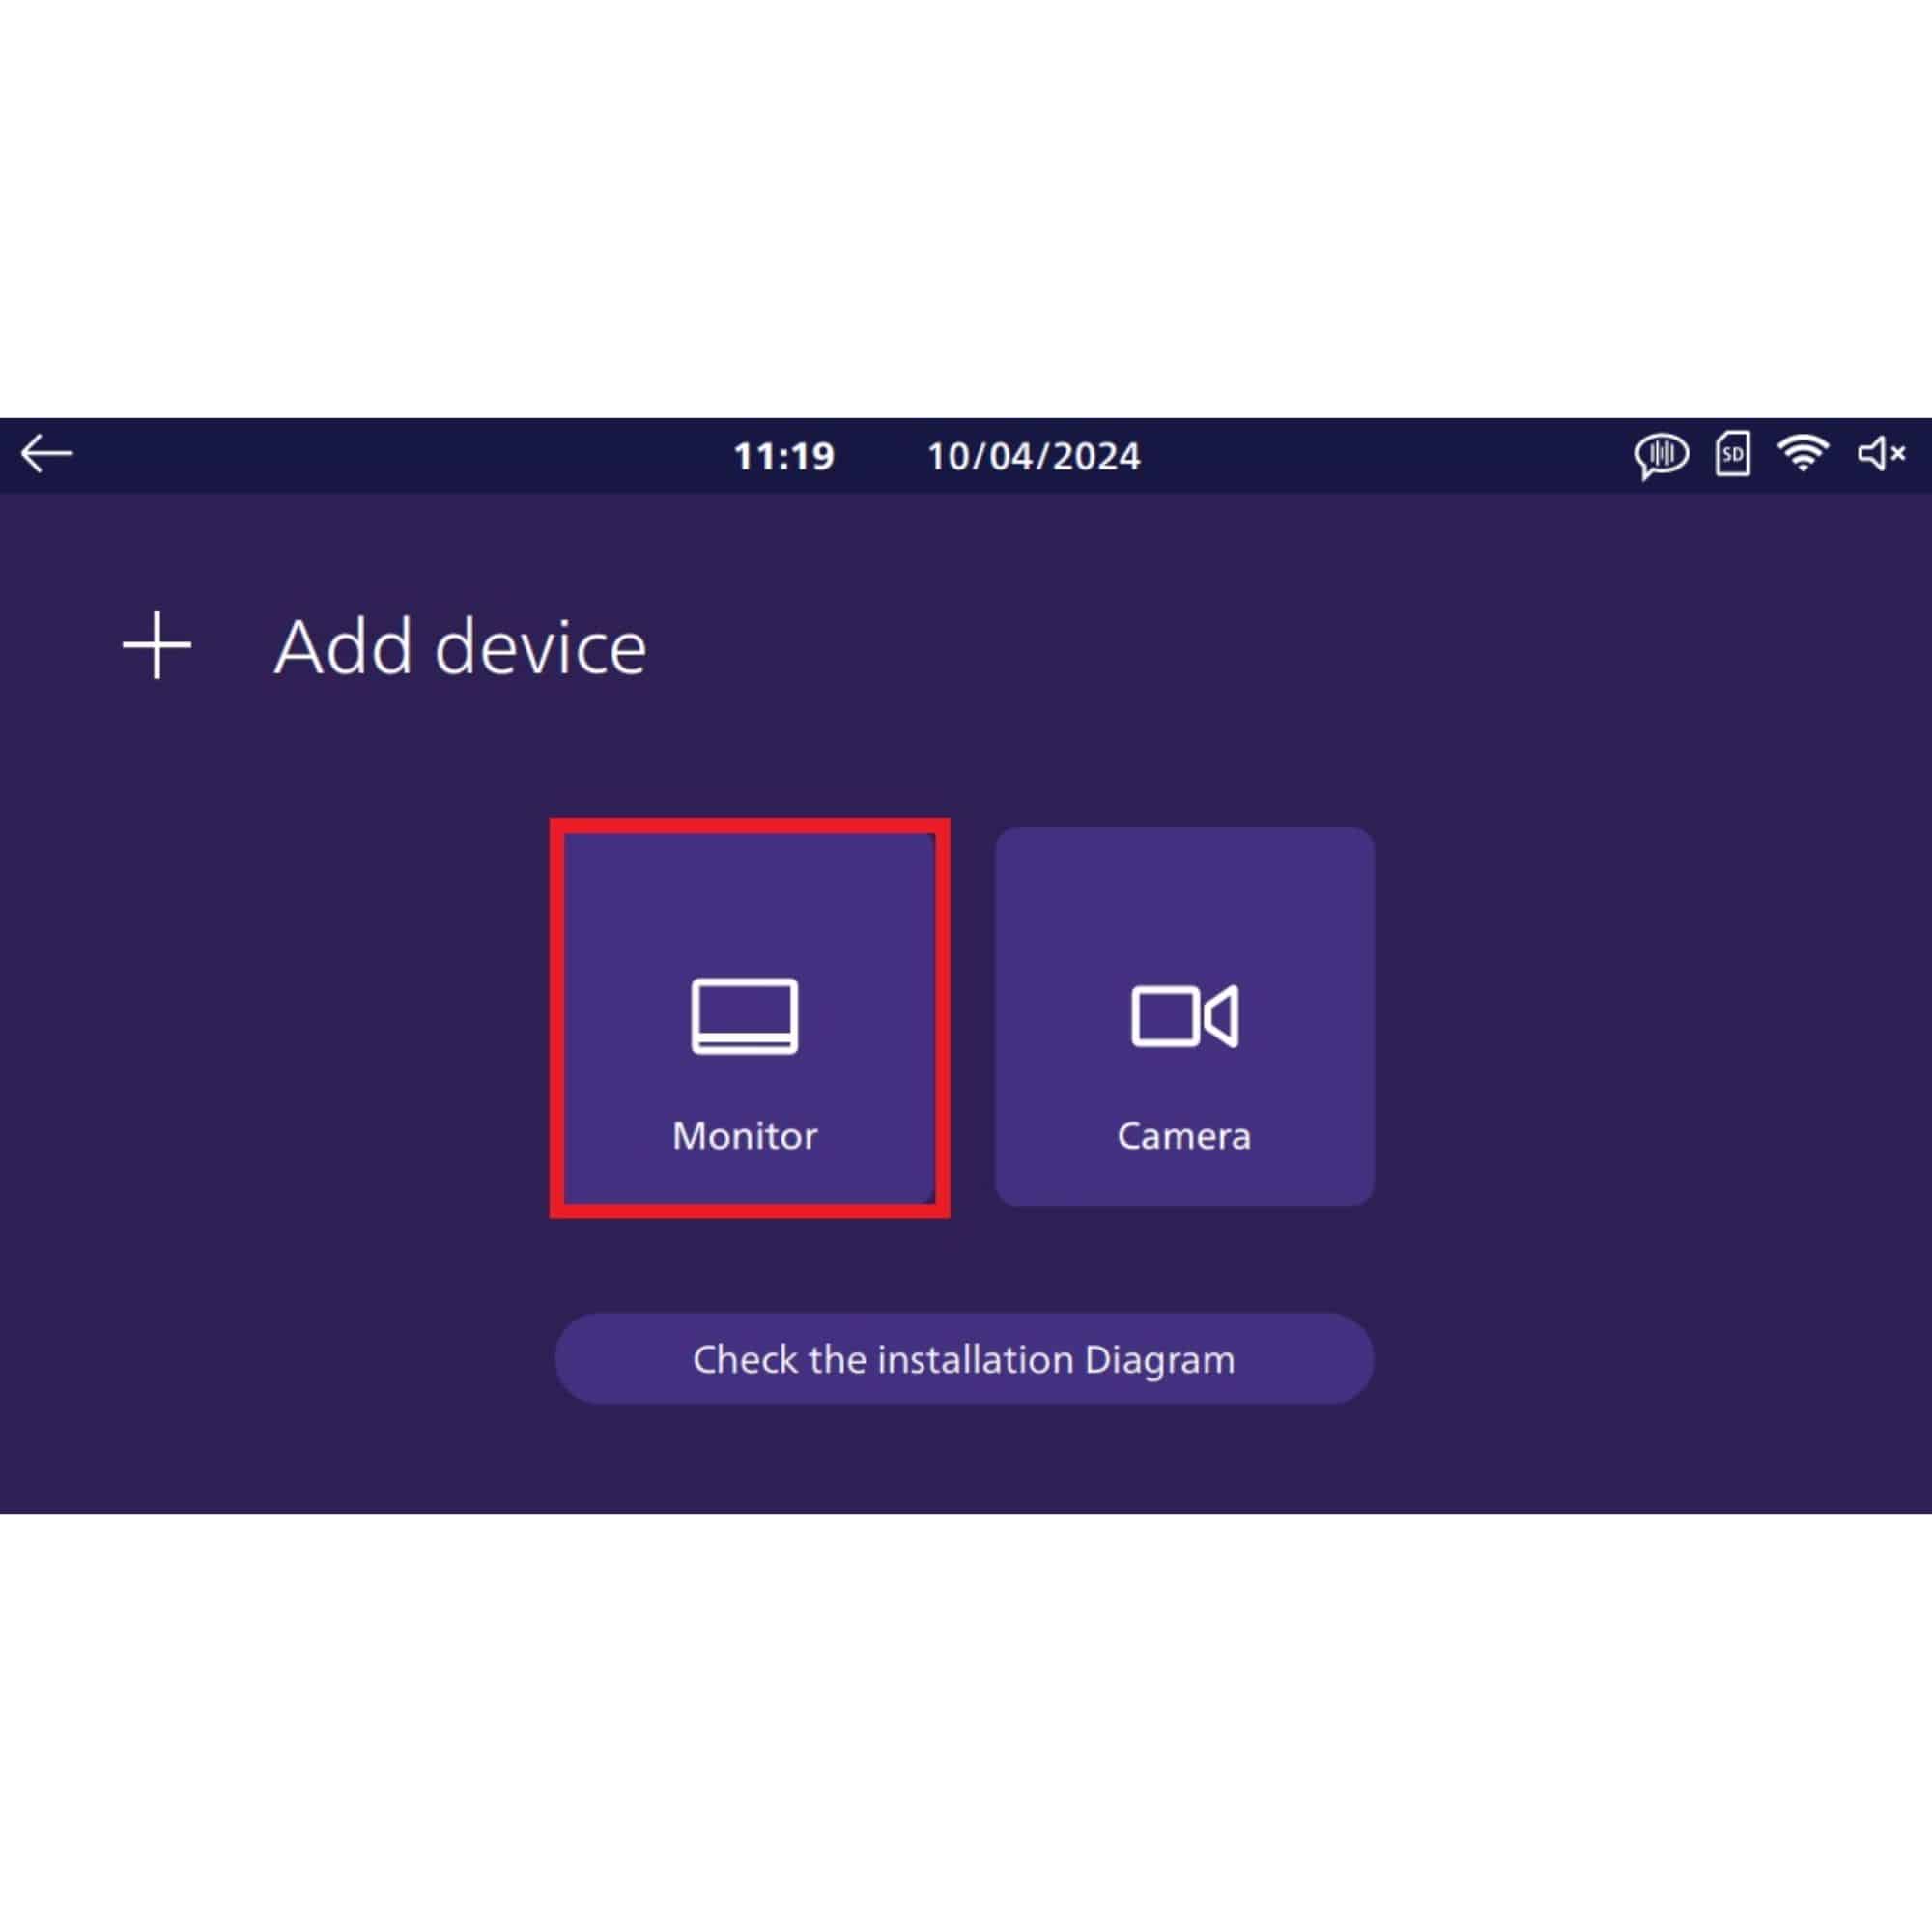Click the 10/04/2024 date display
Image resolution: width=1932 pixels, height=1932 pixels.
(x=1034, y=456)
